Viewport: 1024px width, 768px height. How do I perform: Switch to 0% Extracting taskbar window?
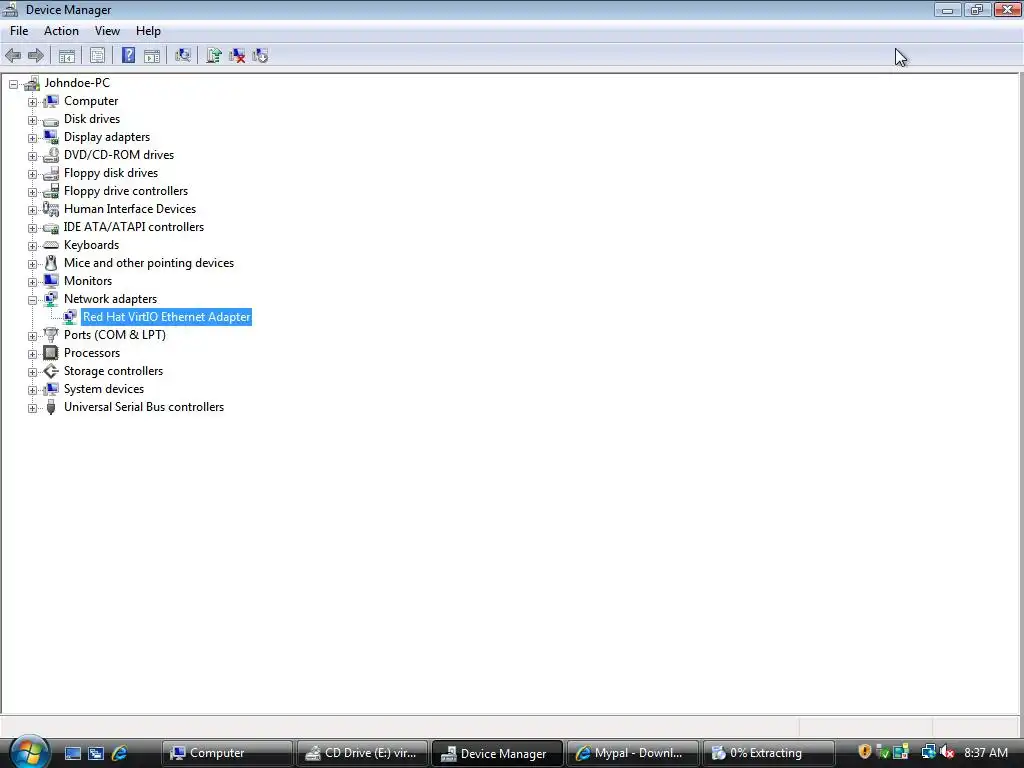pos(767,753)
